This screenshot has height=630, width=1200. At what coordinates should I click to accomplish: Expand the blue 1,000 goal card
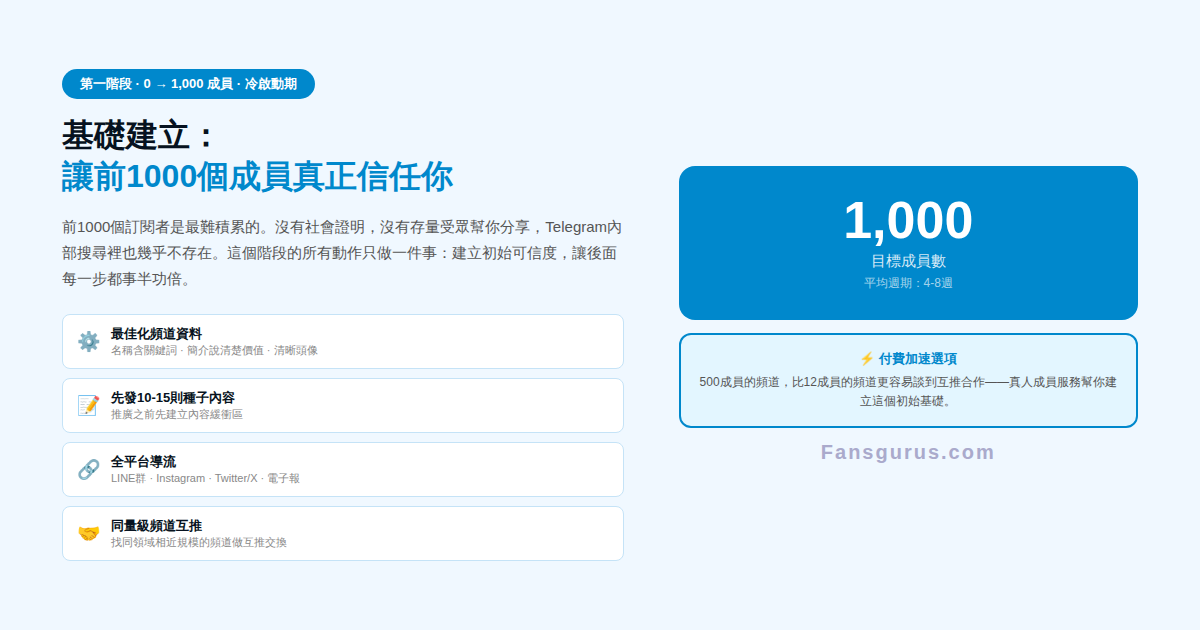tap(908, 243)
